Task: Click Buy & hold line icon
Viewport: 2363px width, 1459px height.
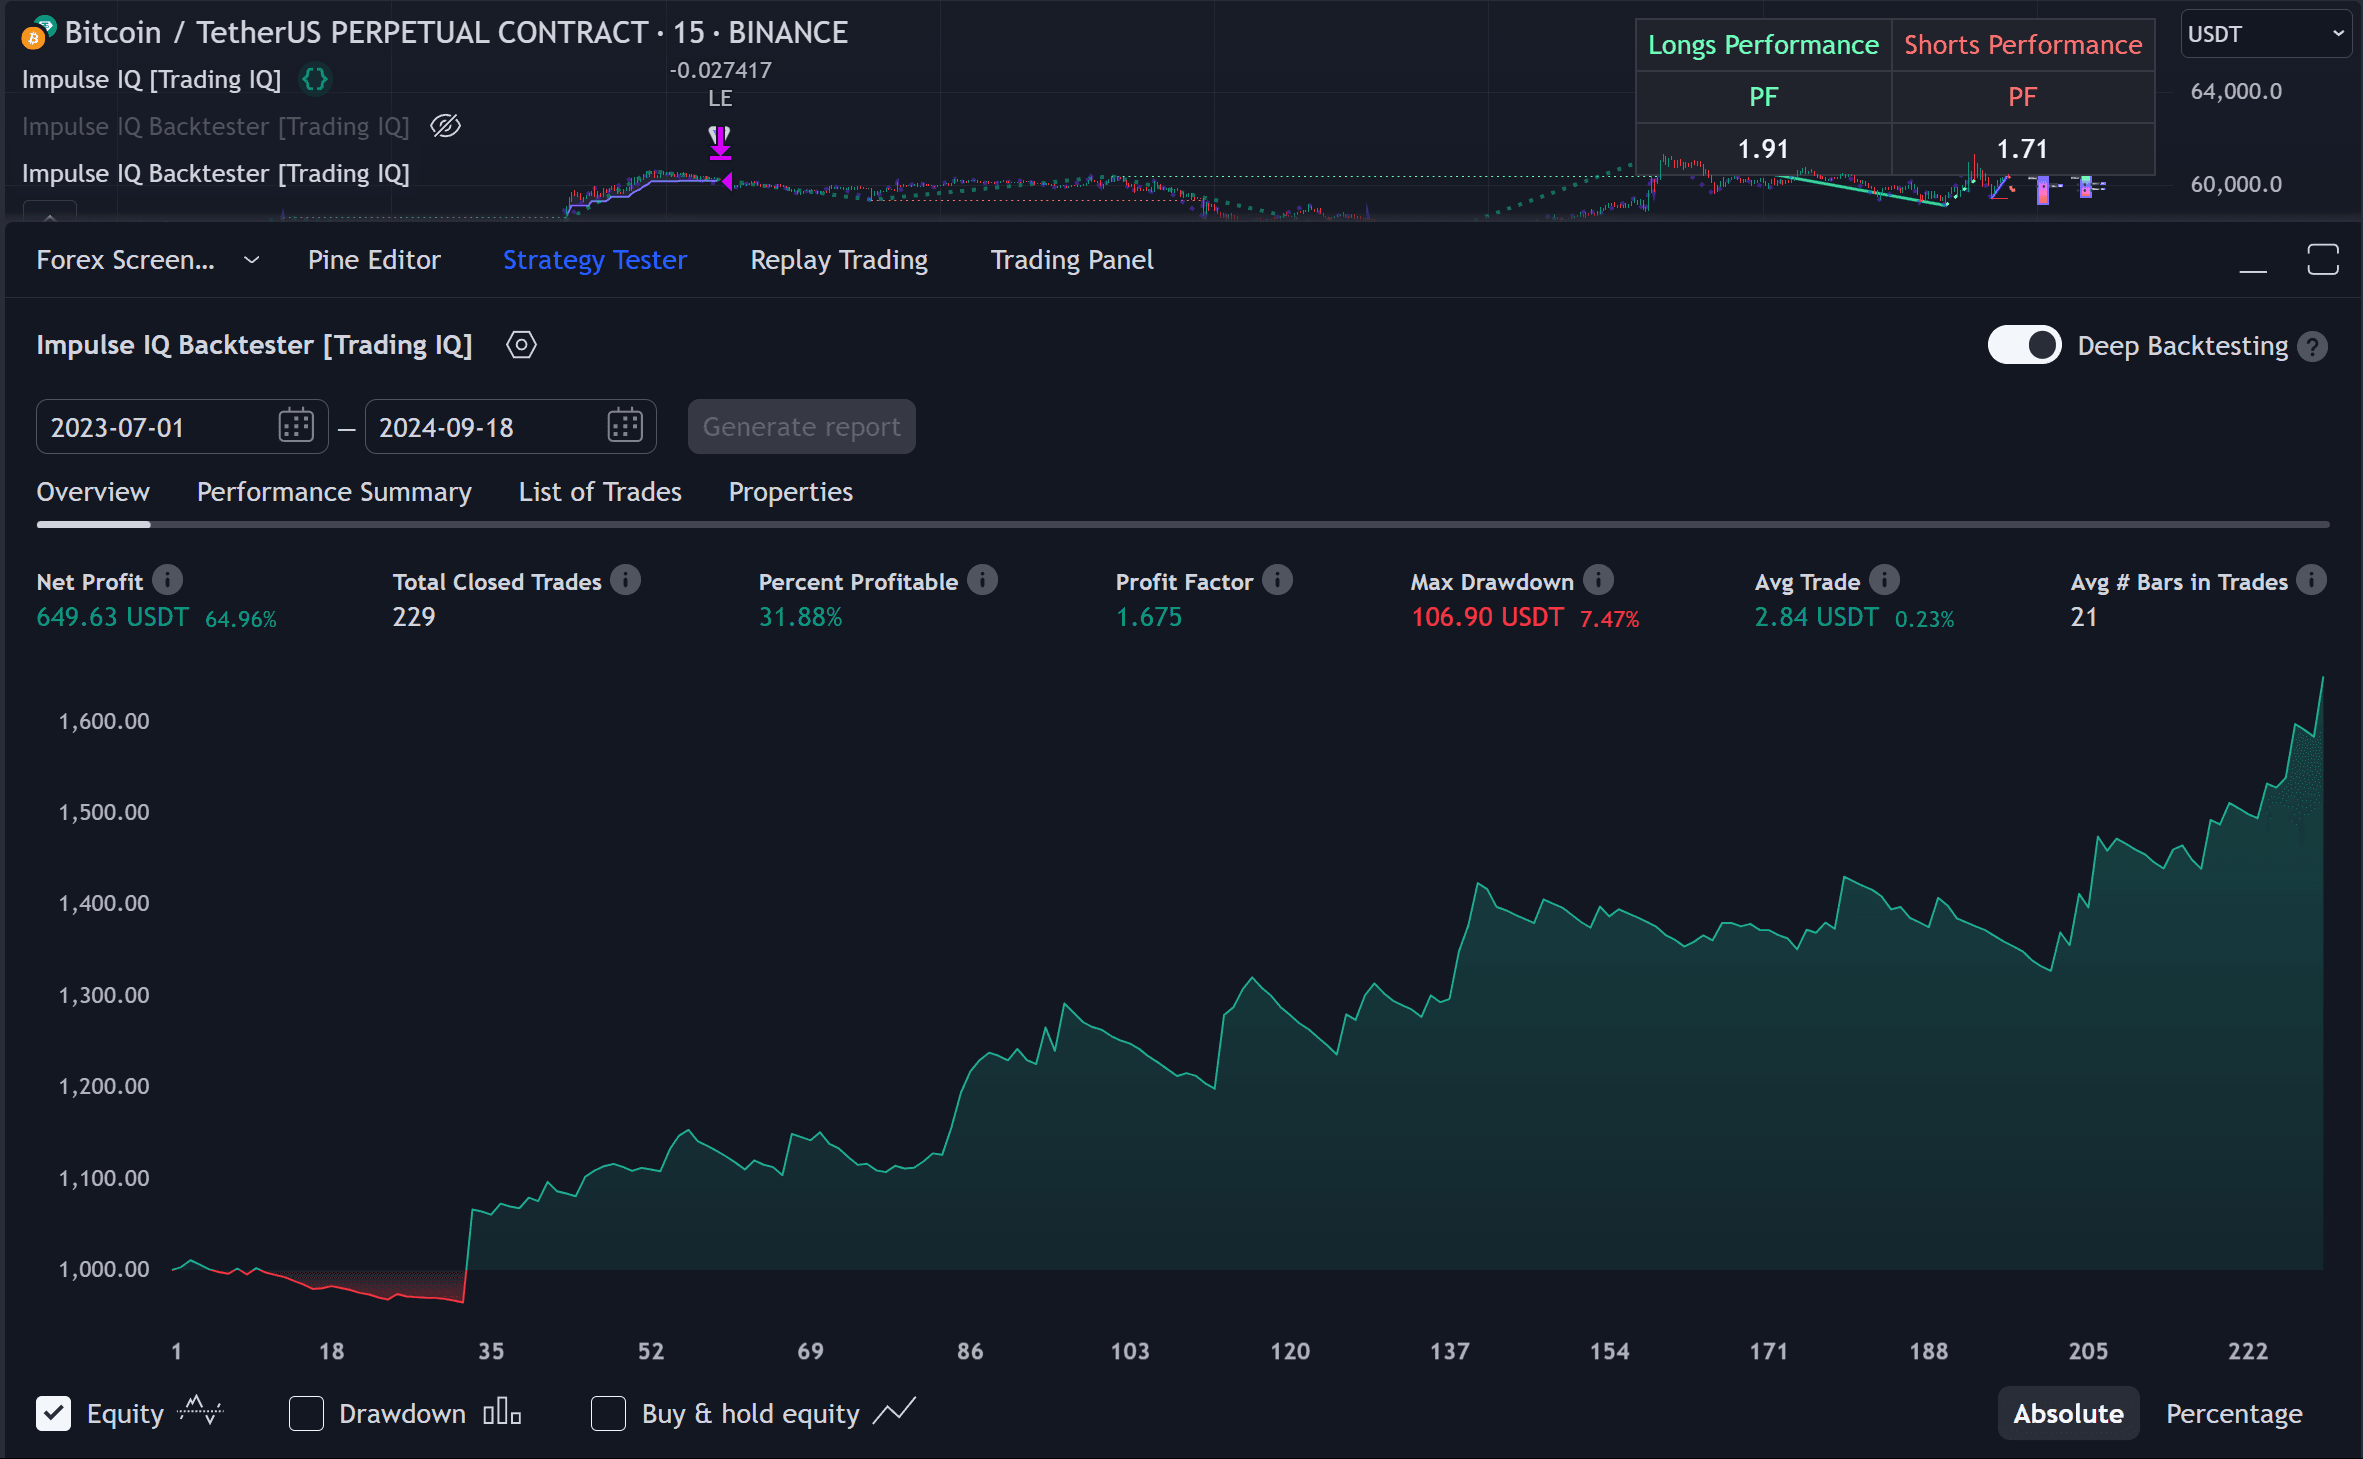Action: point(894,1411)
